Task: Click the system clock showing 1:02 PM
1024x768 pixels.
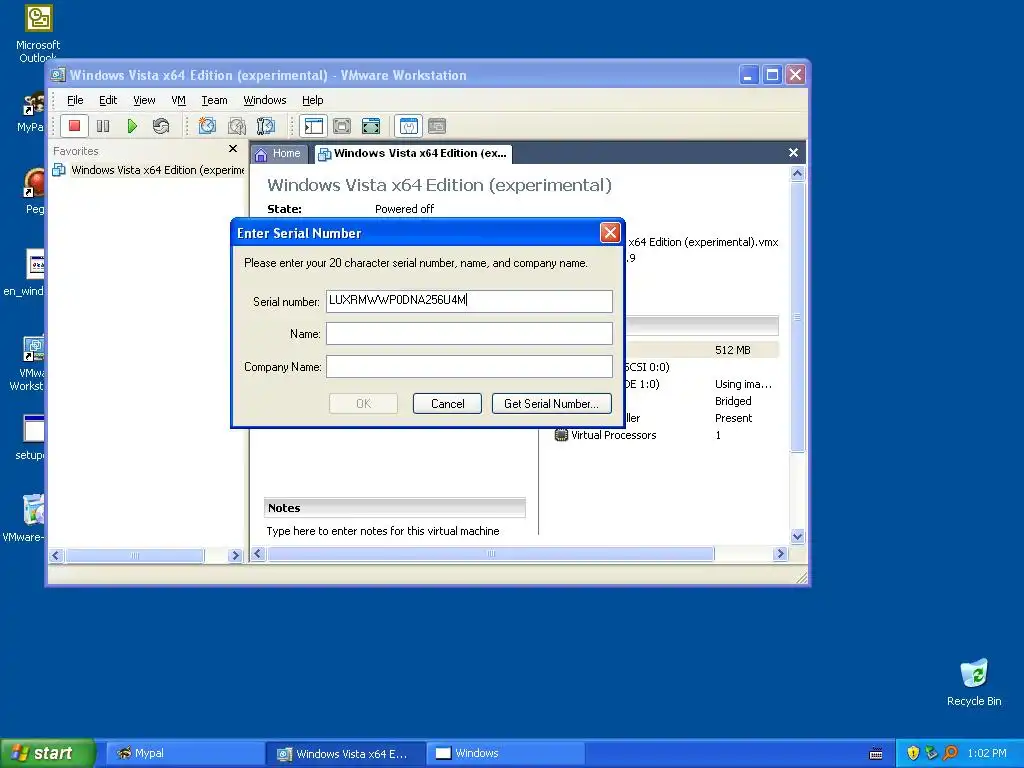Action: [987, 753]
